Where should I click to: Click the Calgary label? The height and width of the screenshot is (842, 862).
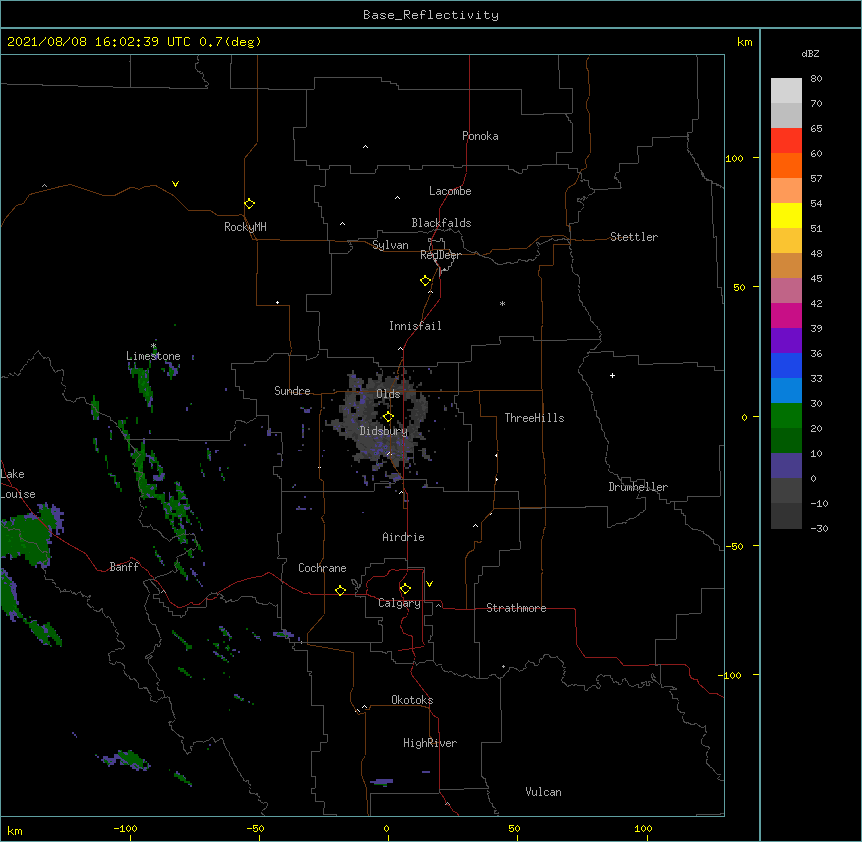click(x=399, y=603)
